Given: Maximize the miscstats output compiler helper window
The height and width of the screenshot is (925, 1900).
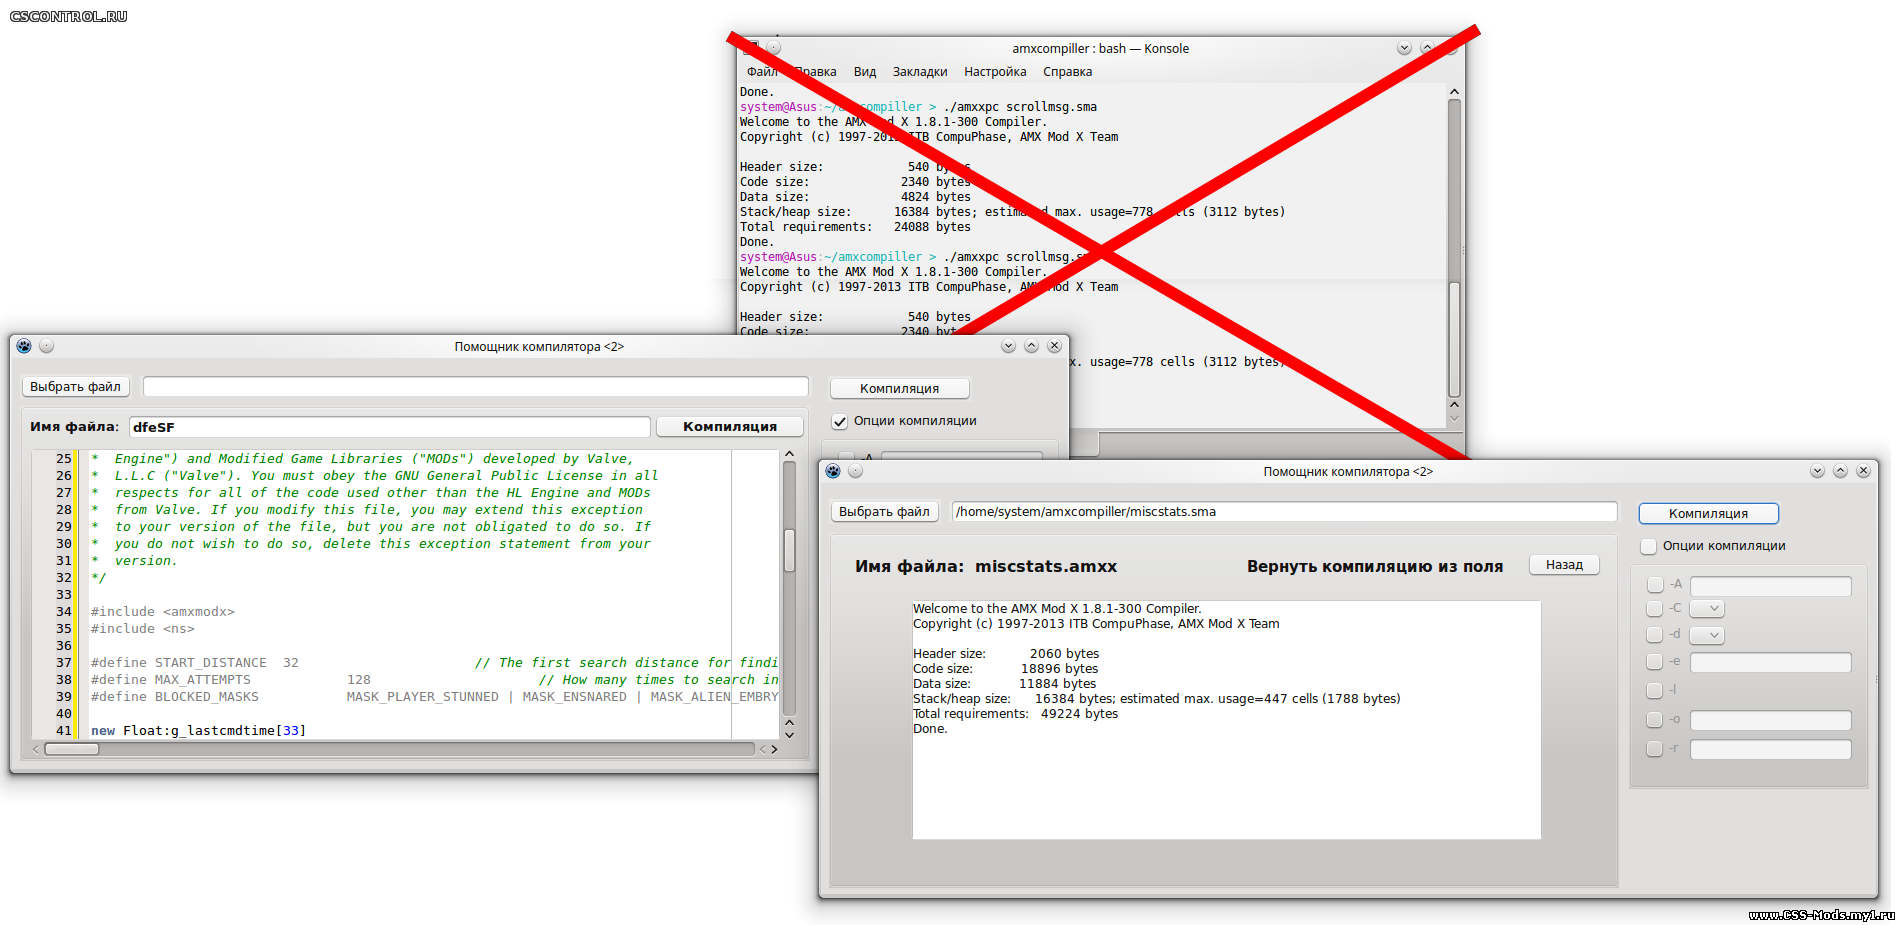Looking at the screenshot, I should click(x=1840, y=471).
